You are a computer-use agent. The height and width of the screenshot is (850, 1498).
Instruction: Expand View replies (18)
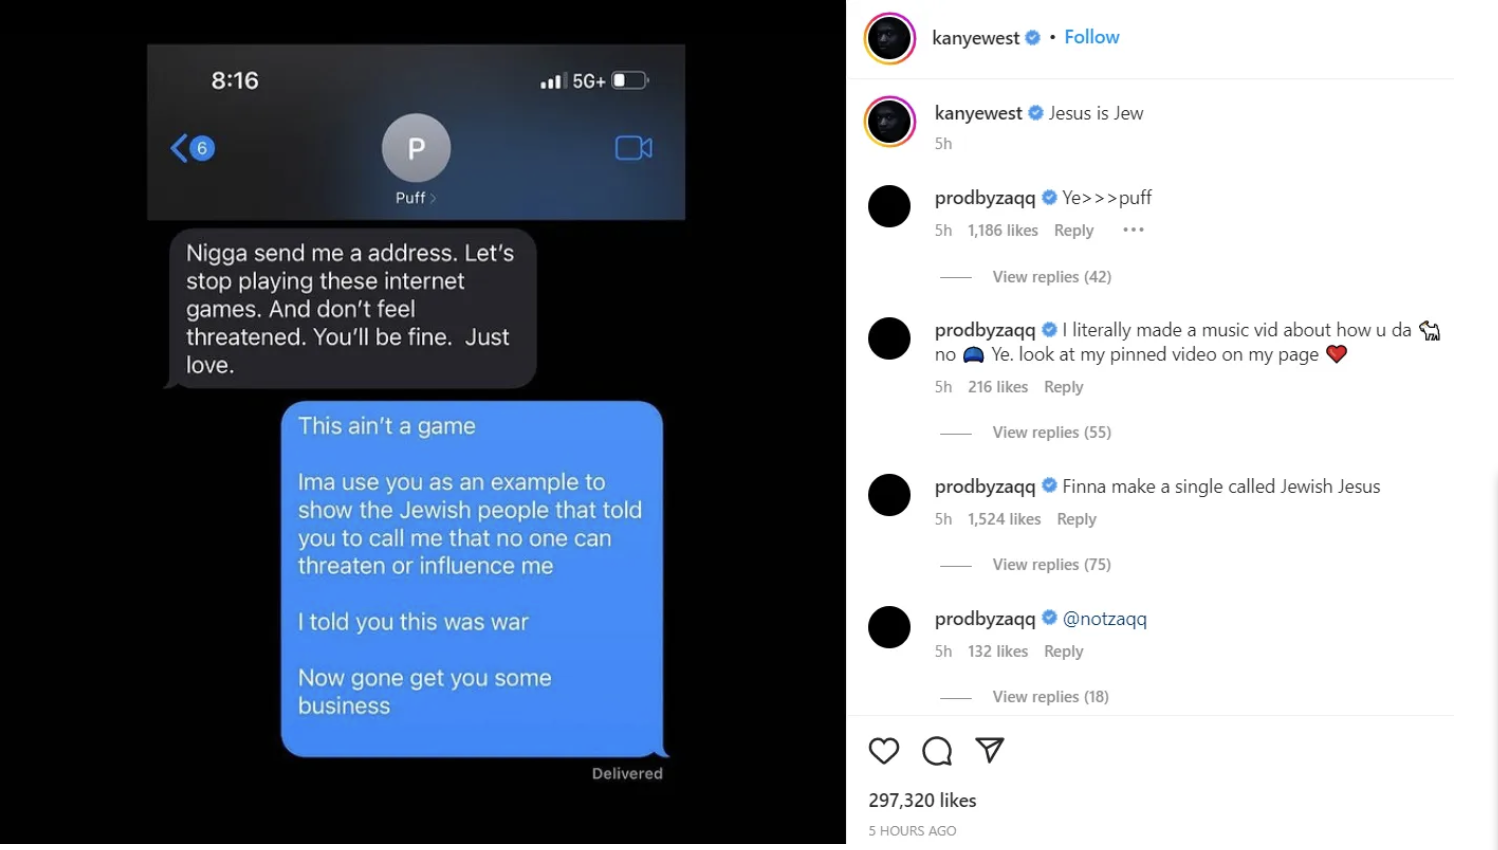[x=1050, y=696]
